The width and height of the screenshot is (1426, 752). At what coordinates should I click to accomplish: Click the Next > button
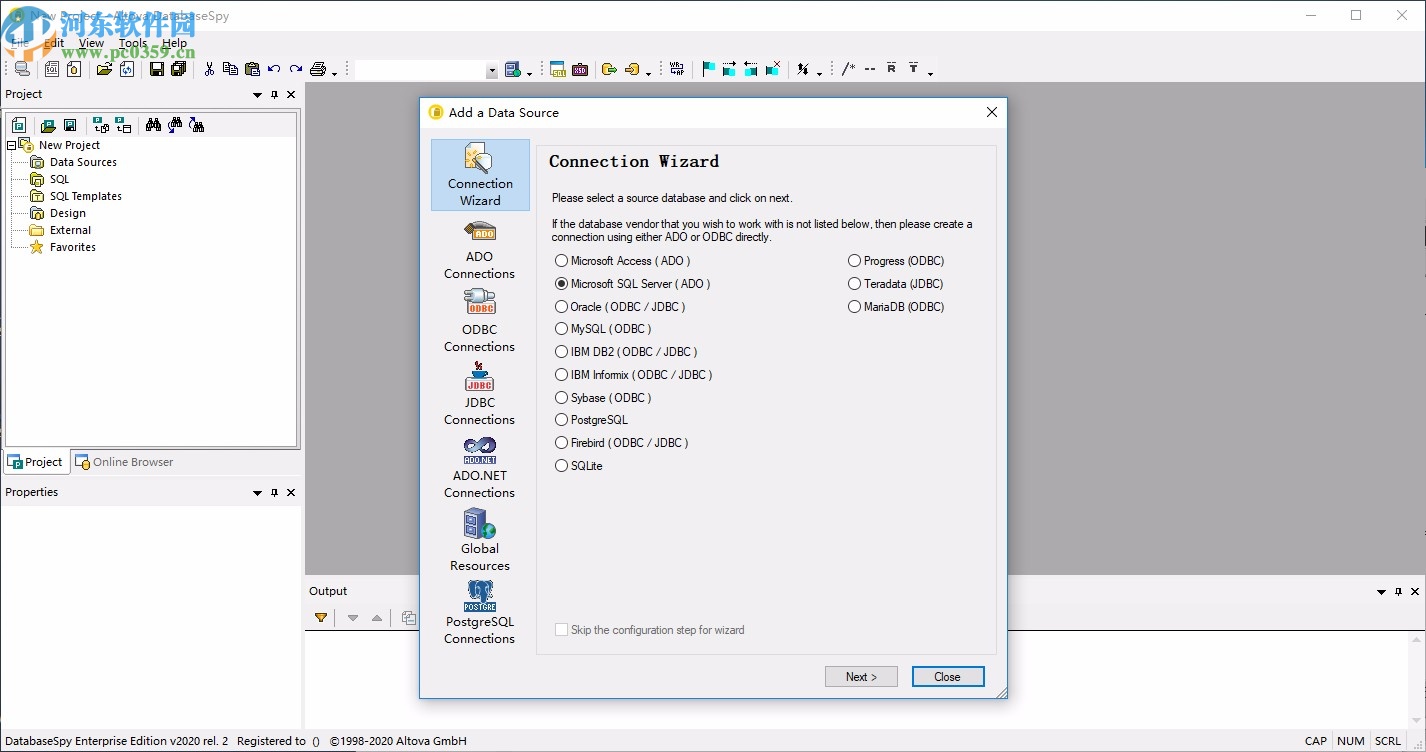click(x=861, y=677)
